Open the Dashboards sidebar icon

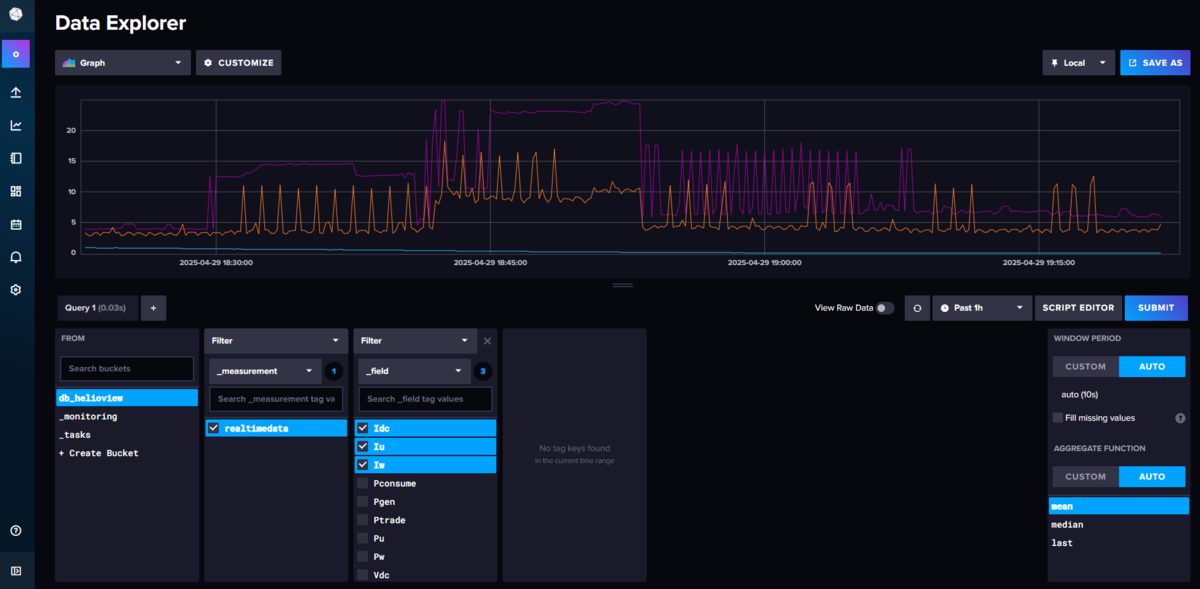[x=16, y=191]
